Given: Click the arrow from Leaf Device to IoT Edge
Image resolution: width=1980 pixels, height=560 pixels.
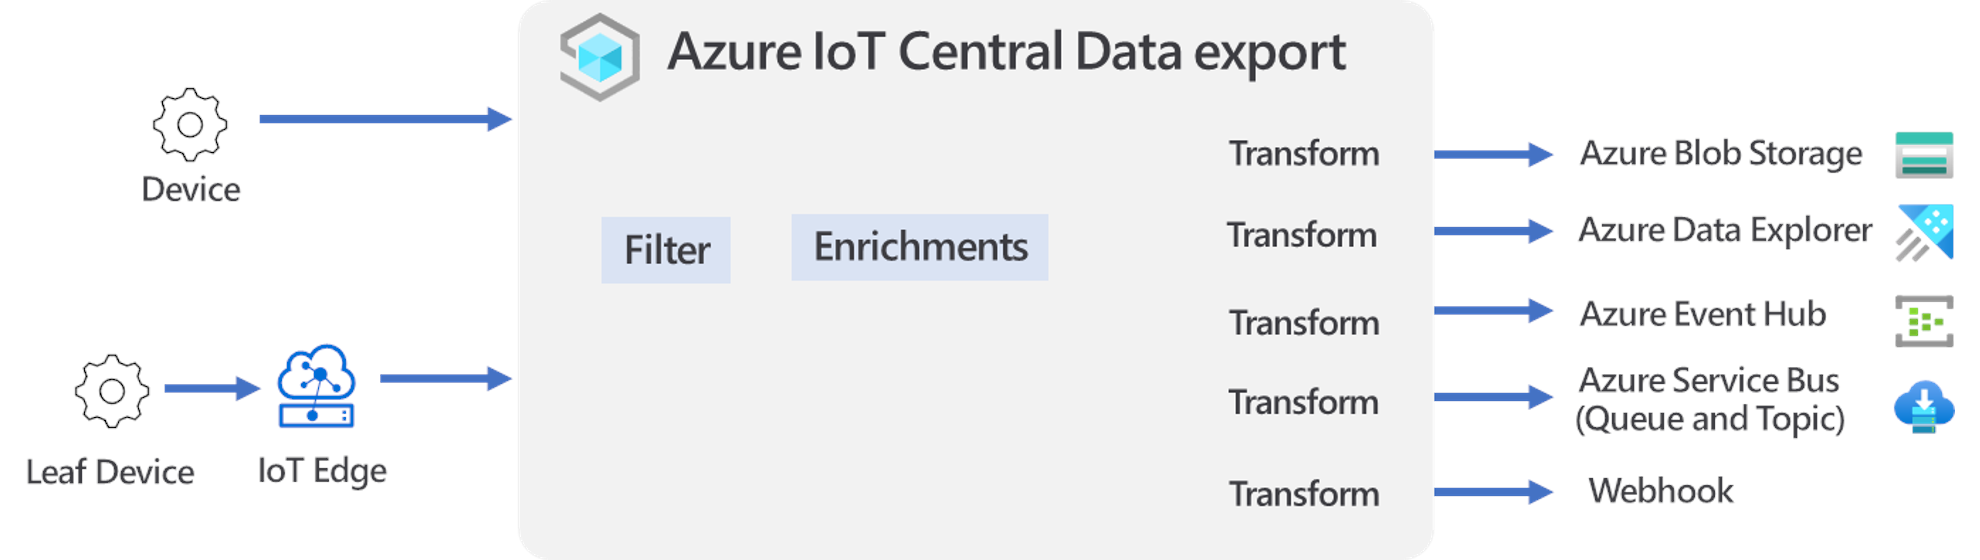Looking at the screenshot, I should [x=212, y=388].
